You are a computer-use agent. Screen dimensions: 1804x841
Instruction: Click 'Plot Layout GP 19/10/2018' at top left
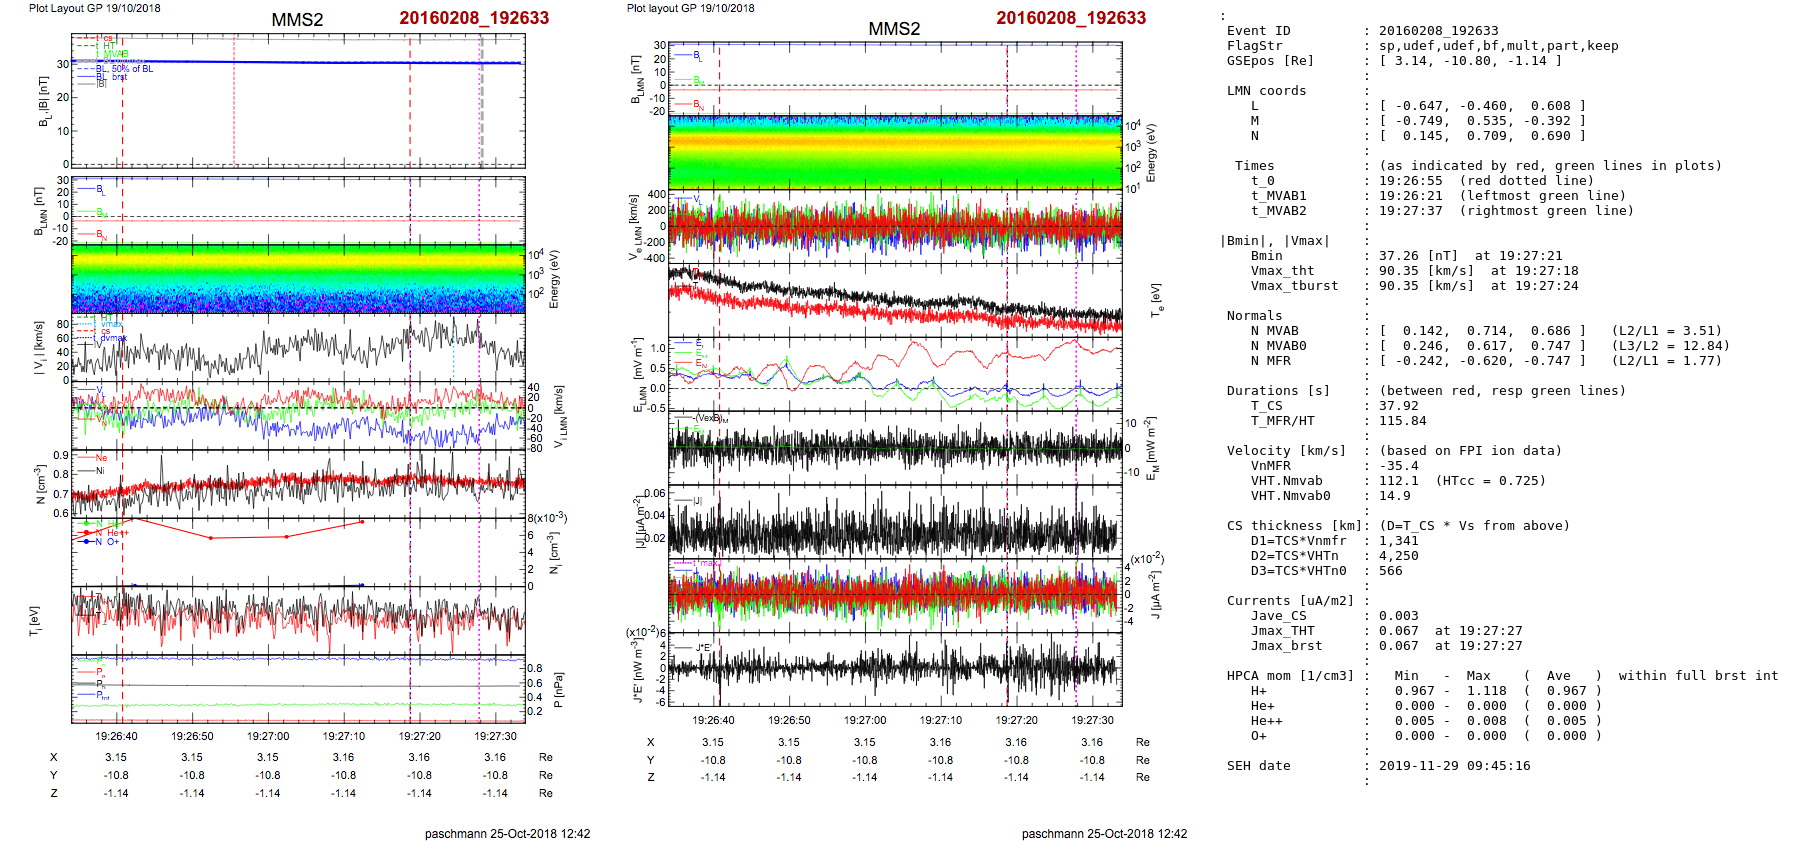coord(94,8)
